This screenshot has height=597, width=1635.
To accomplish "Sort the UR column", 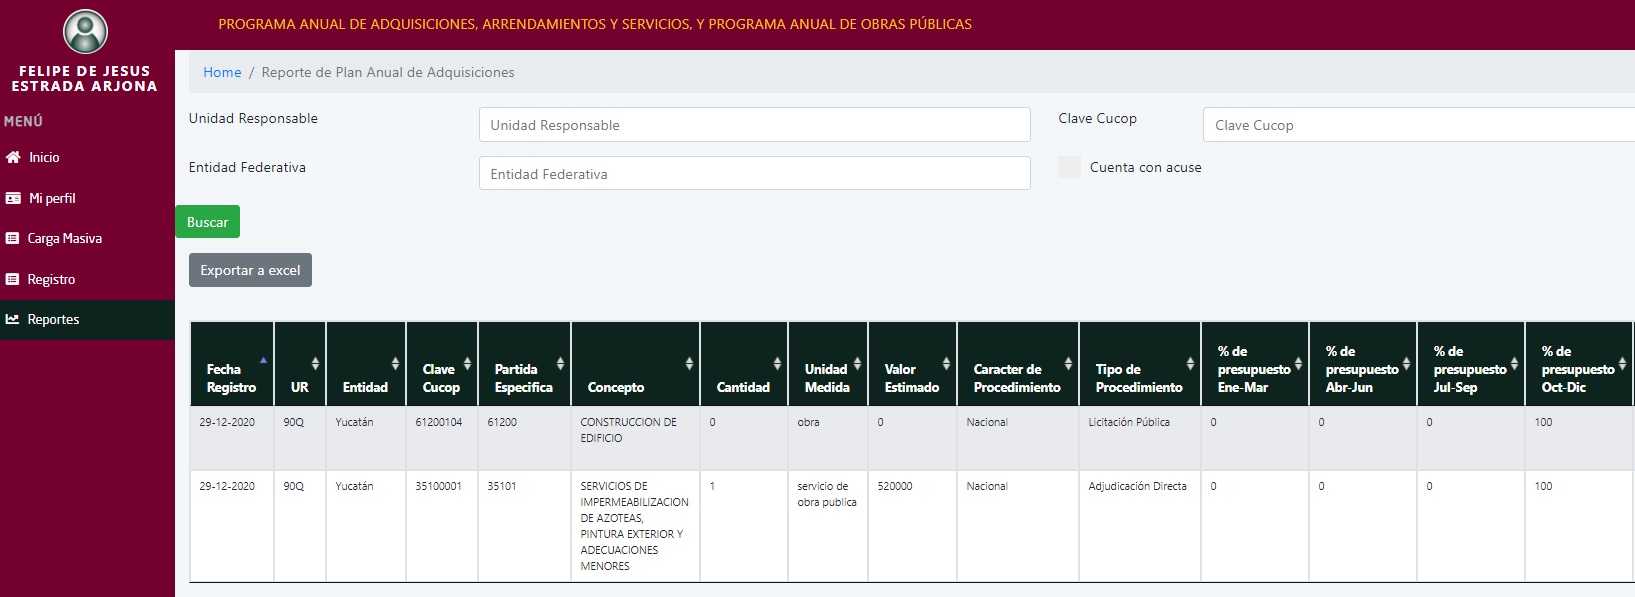I will click(315, 363).
